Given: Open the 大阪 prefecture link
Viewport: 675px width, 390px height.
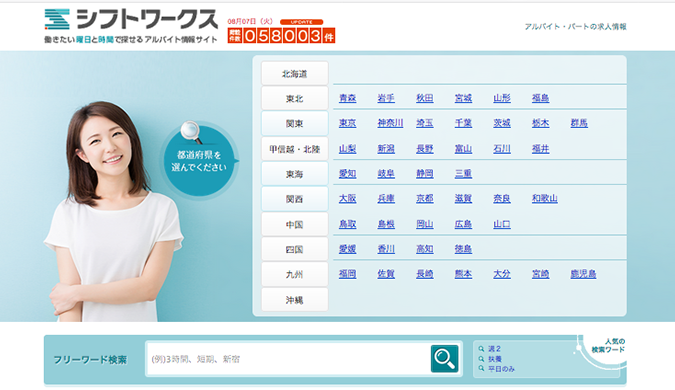Looking at the screenshot, I should click(x=347, y=198).
